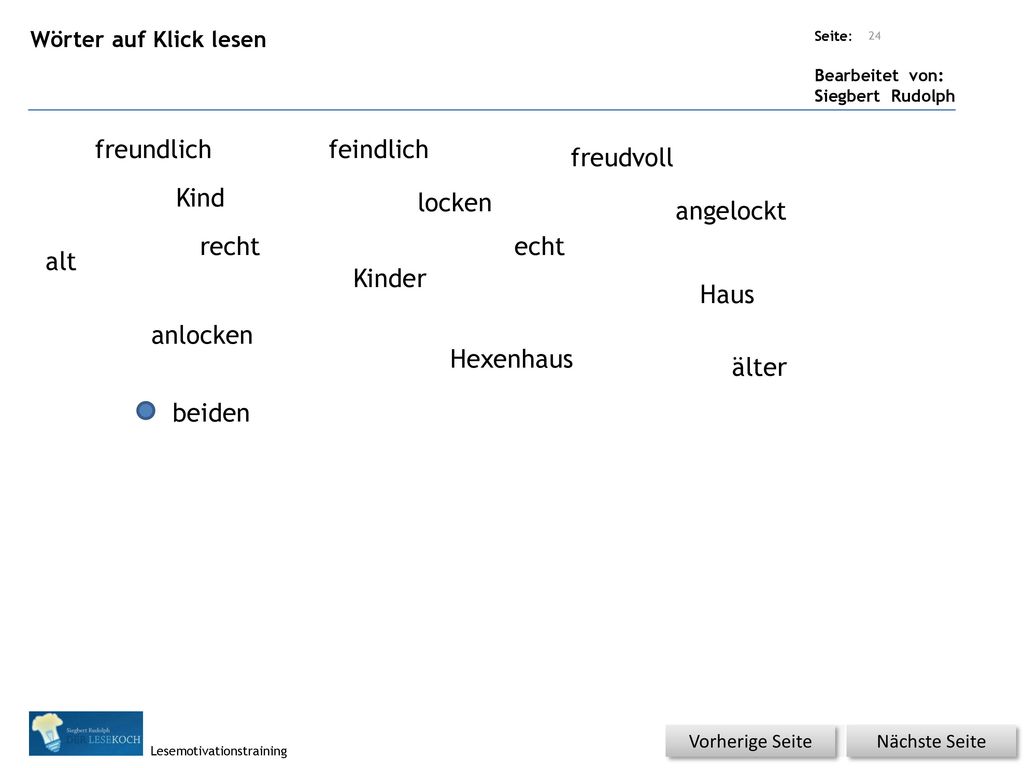The image size is (1024, 768).
Task: Click the word Kind
Action: [200, 198]
